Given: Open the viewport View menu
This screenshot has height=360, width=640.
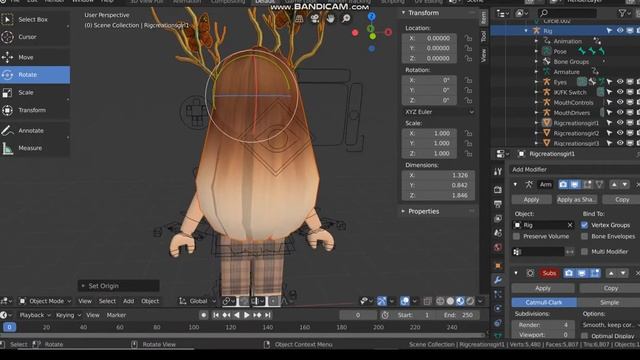Looking at the screenshot, I should [85, 301].
